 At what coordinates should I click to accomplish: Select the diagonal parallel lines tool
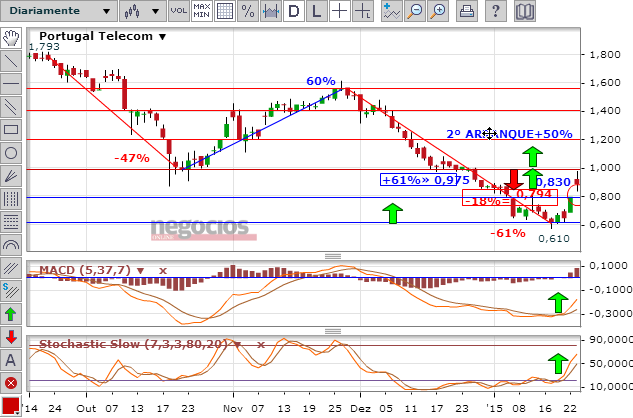(11, 268)
